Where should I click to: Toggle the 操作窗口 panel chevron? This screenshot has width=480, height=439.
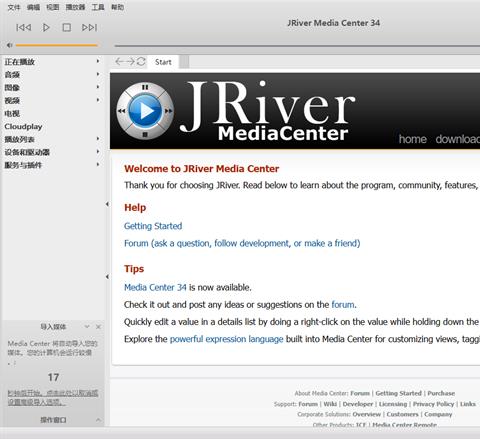(x=98, y=420)
